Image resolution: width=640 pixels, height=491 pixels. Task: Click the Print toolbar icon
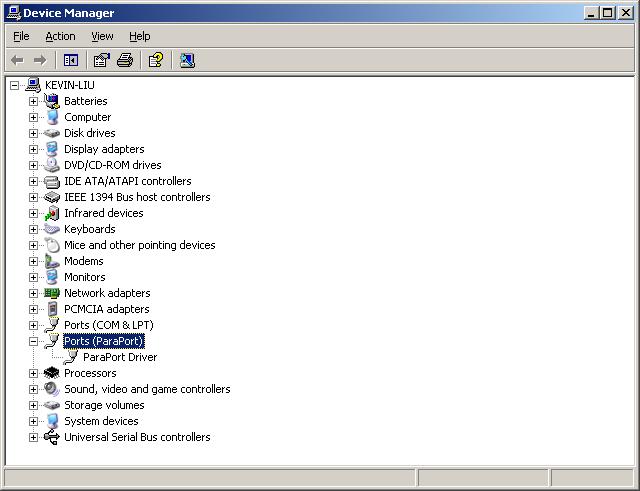tap(125, 60)
